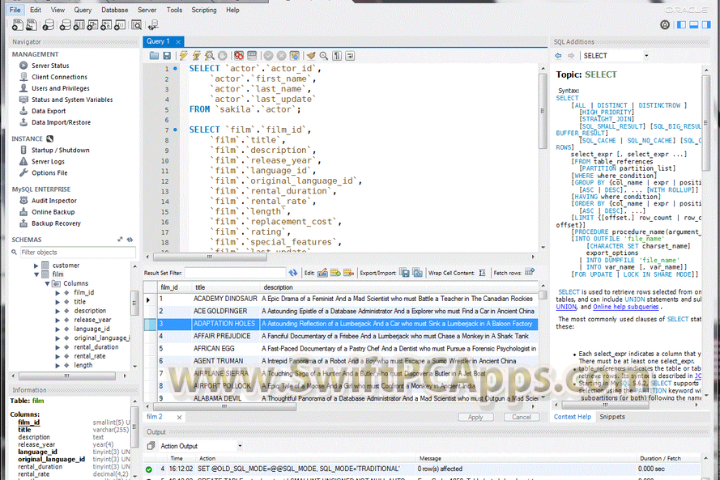Collapse the Columns node under film

pyautogui.click(x=47, y=283)
